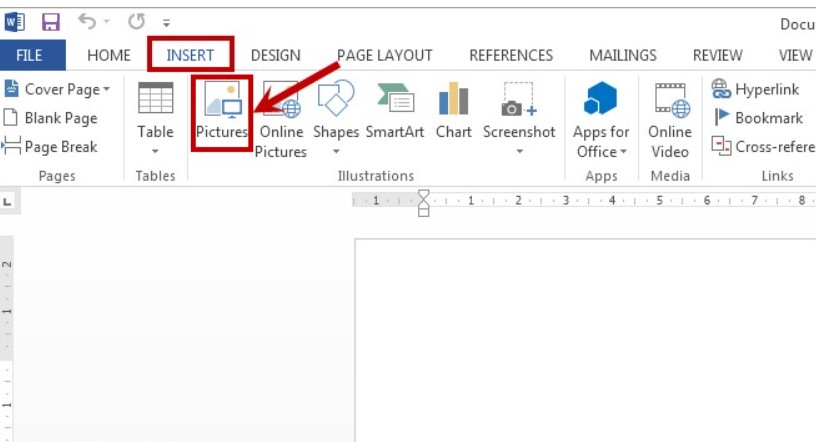Switch to the REFERENCES tab
Screen dimensions: 816x442
click(510, 55)
